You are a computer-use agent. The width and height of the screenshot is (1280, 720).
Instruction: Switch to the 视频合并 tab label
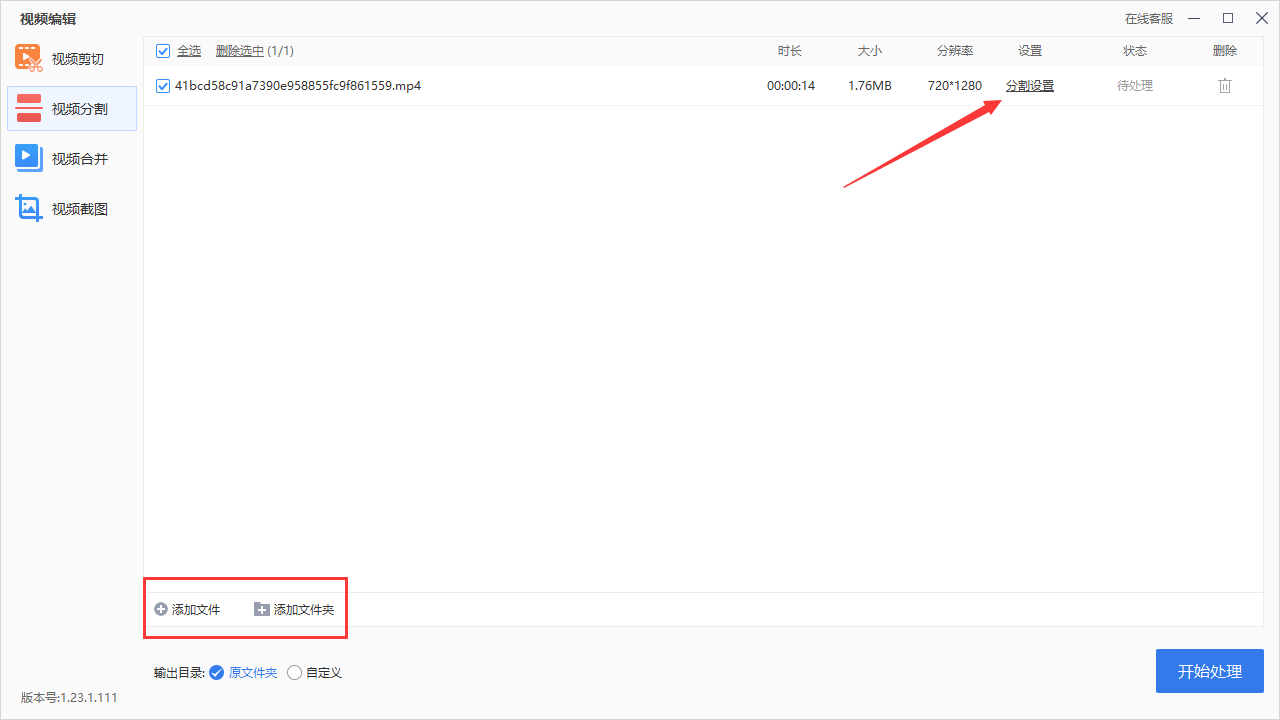[x=80, y=159]
